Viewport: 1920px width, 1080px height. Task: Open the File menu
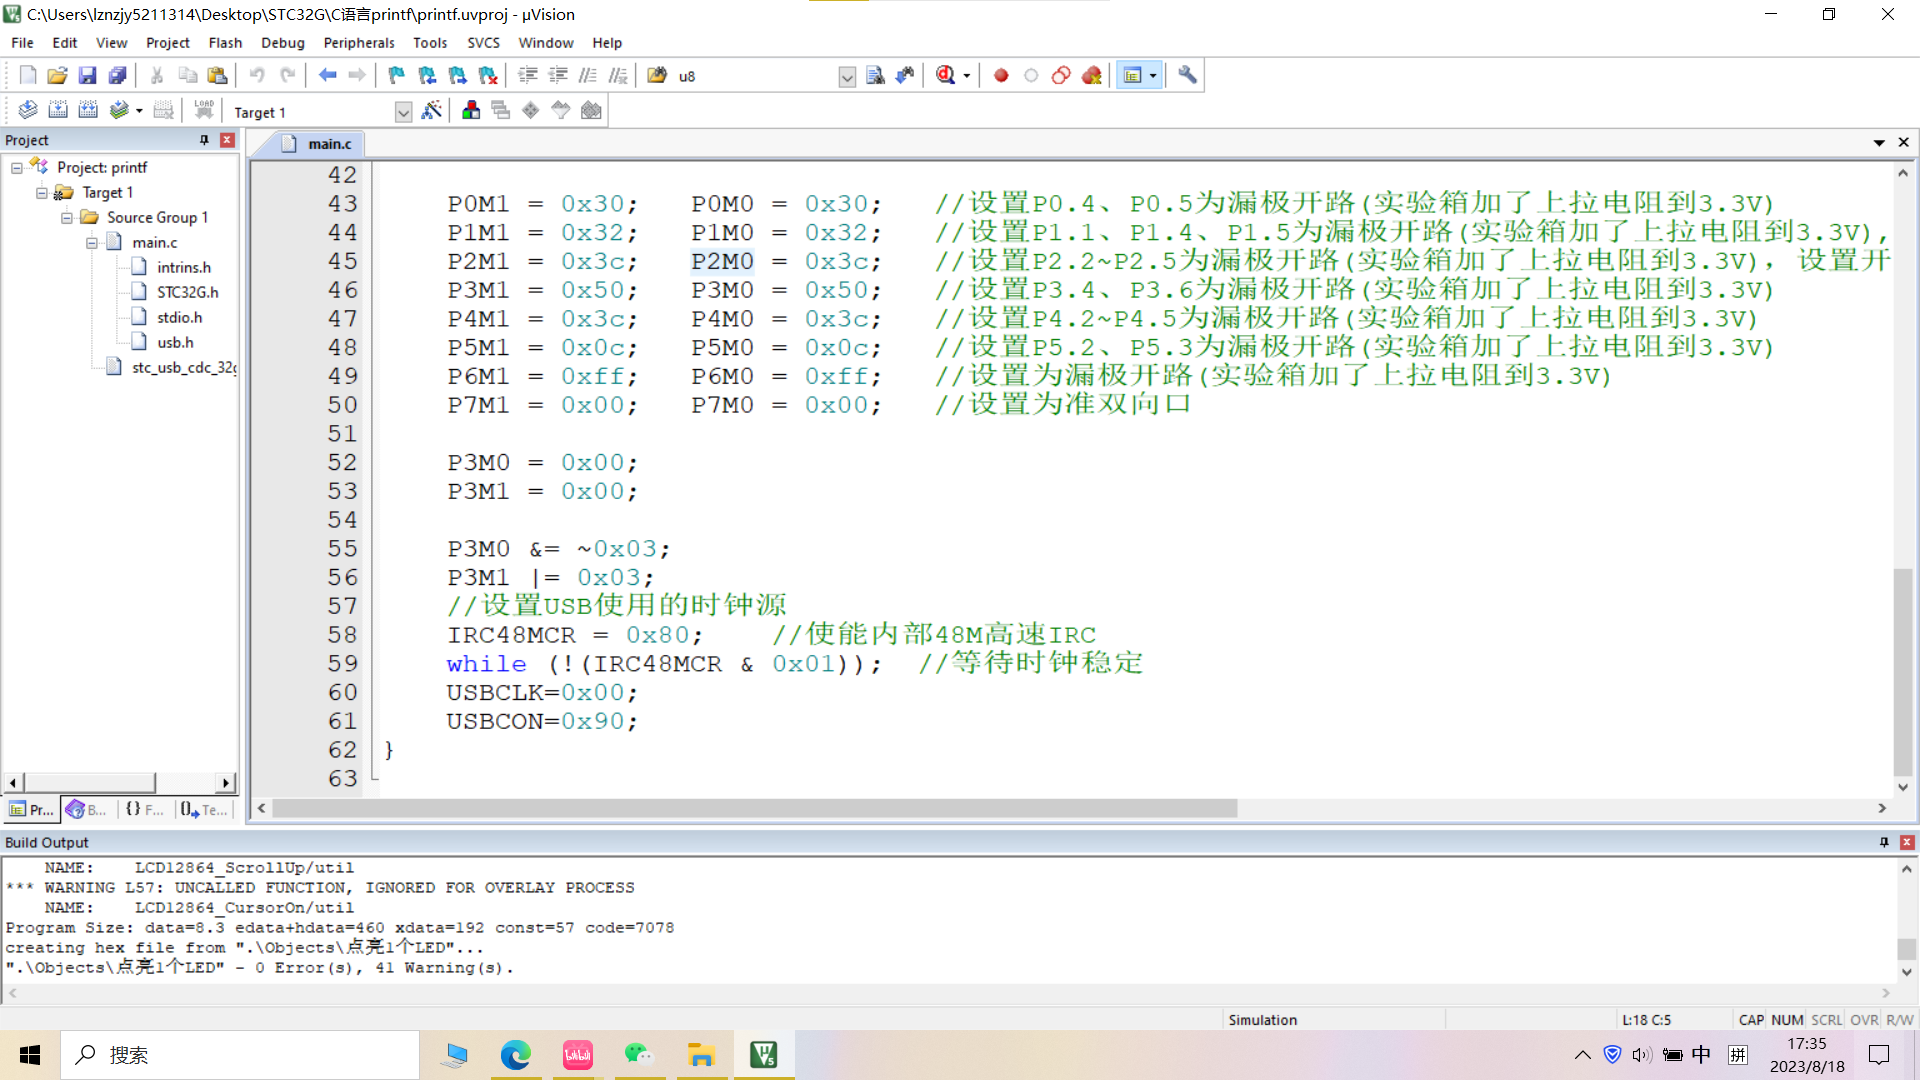pos(22,43)
